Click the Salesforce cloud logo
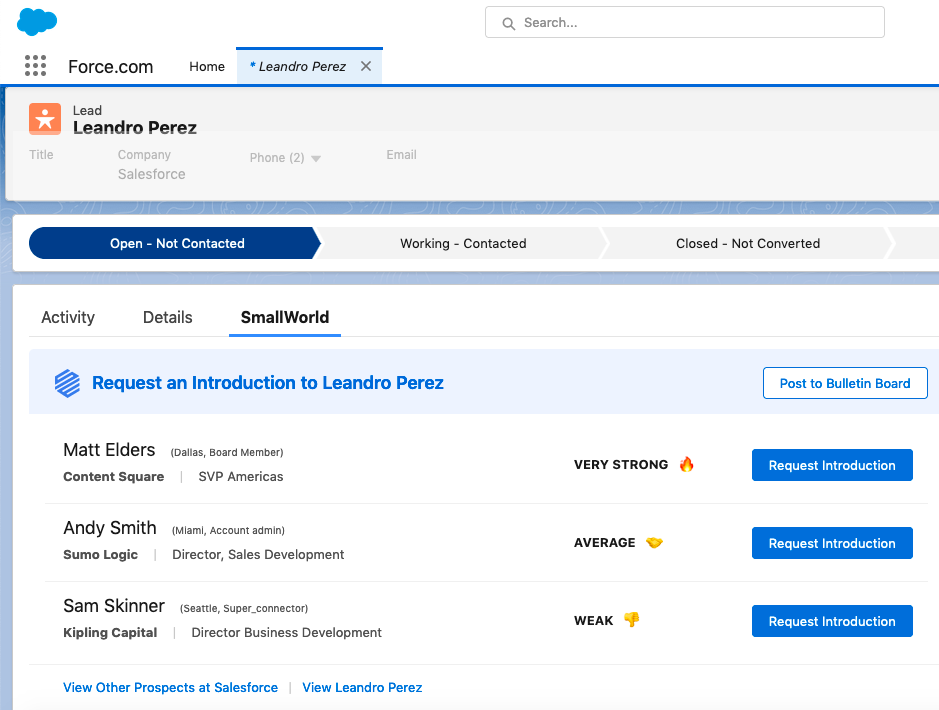 click(x=37, y=21)
